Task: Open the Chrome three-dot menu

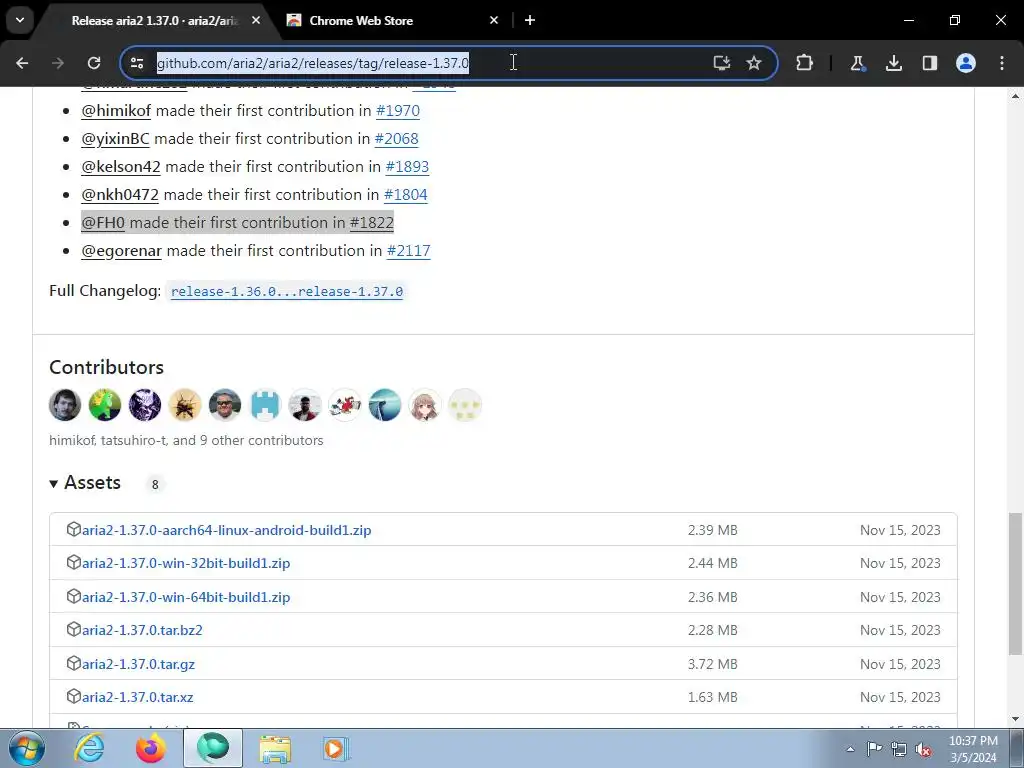Action: point(1002,63)
